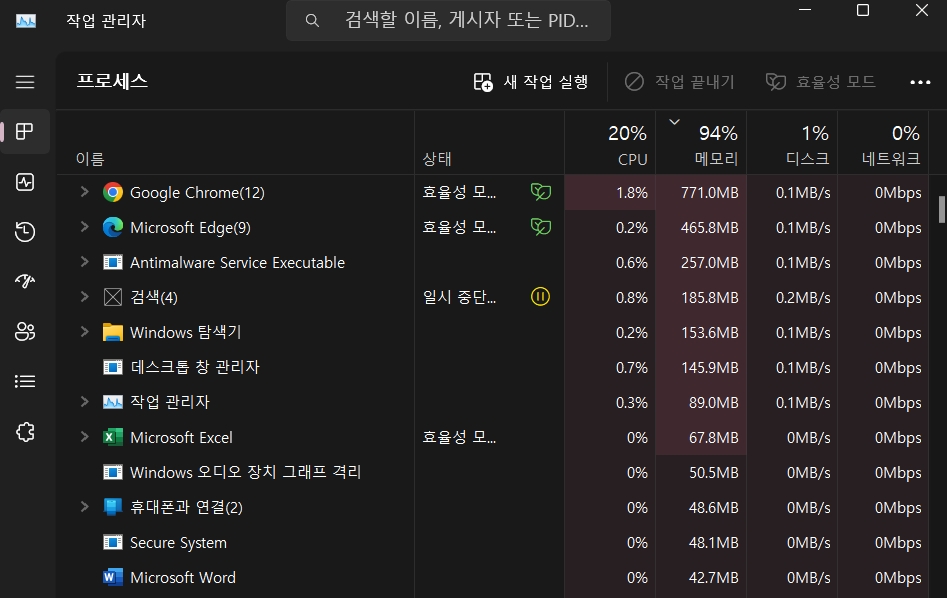Click the Antimalware Service Executable icon
This screenshot has height=598, width=947.
point(112,263)
